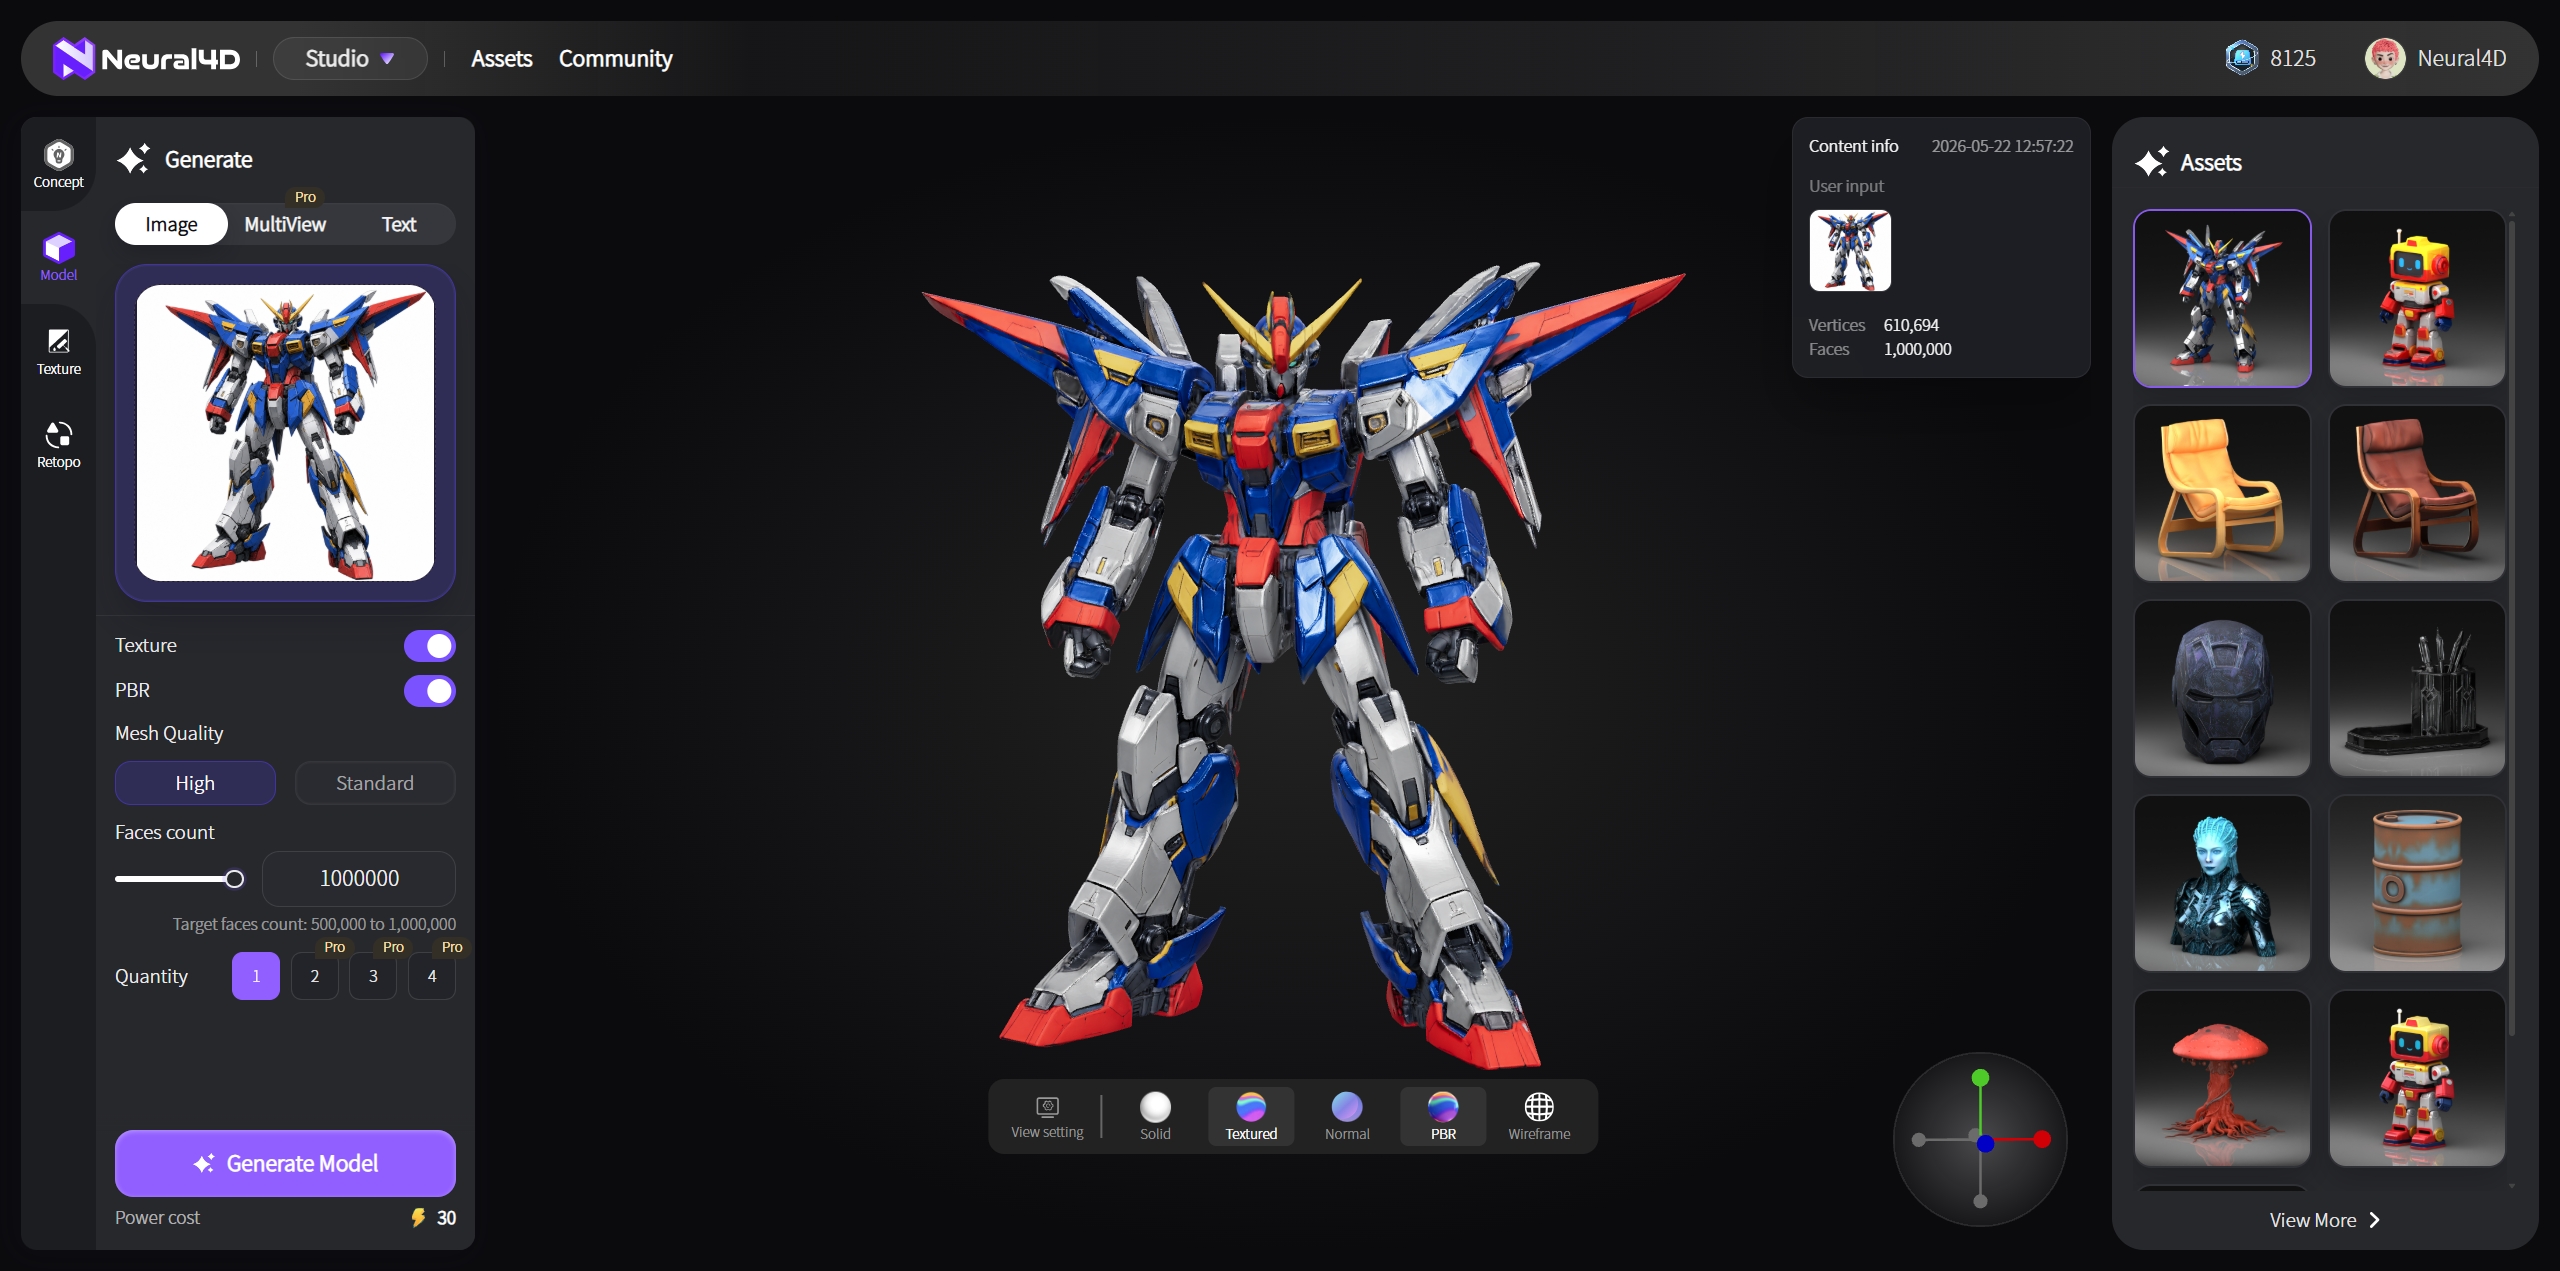Click red X-axis dot on gizmo
Screen dimensions: 2560x1271
click(x=2042, y=1139)
